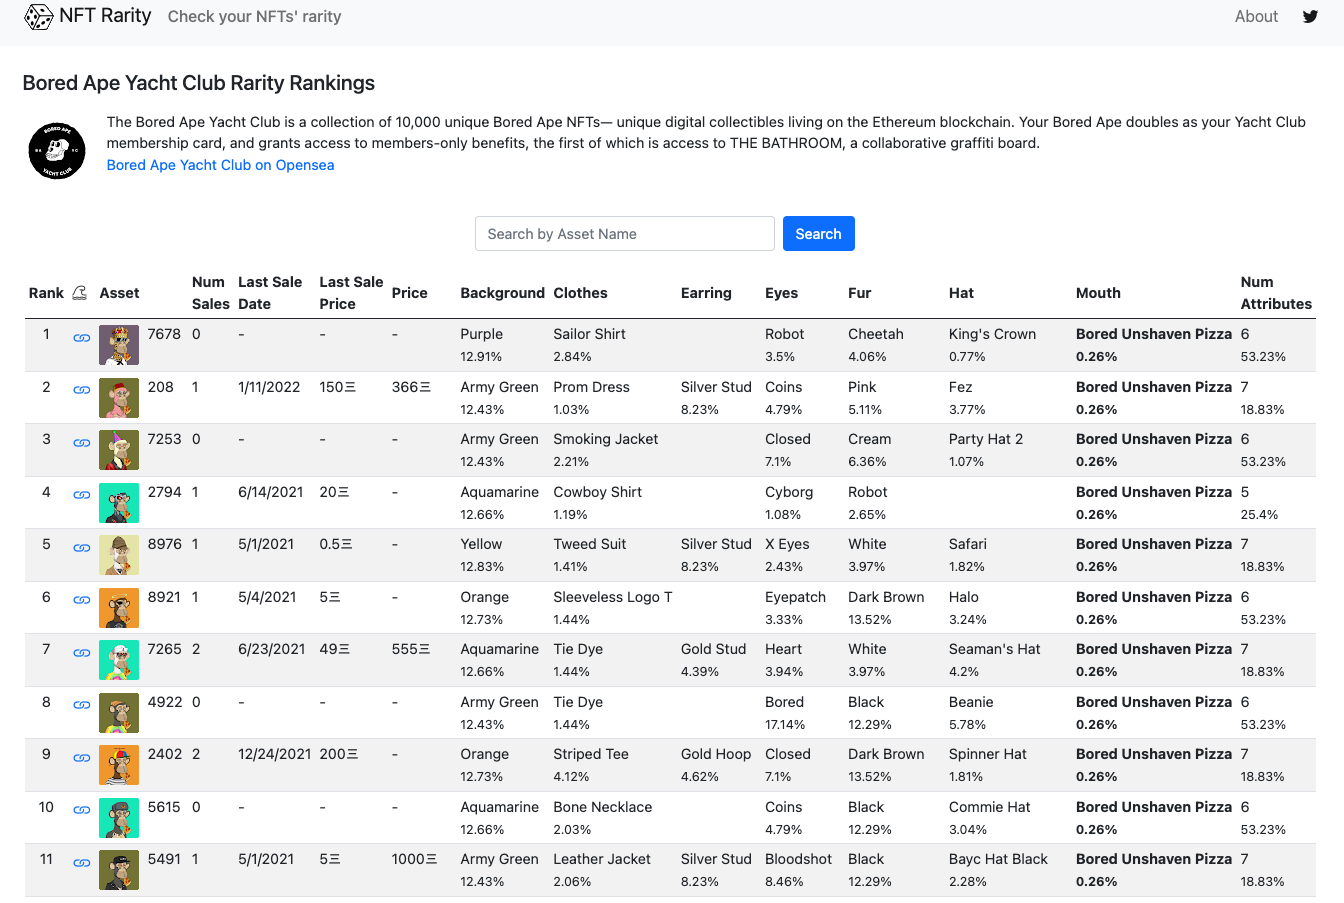1344x903 pixels.
Task: Click the Bored Ape Yacht Club round logo
Action: 57,151
